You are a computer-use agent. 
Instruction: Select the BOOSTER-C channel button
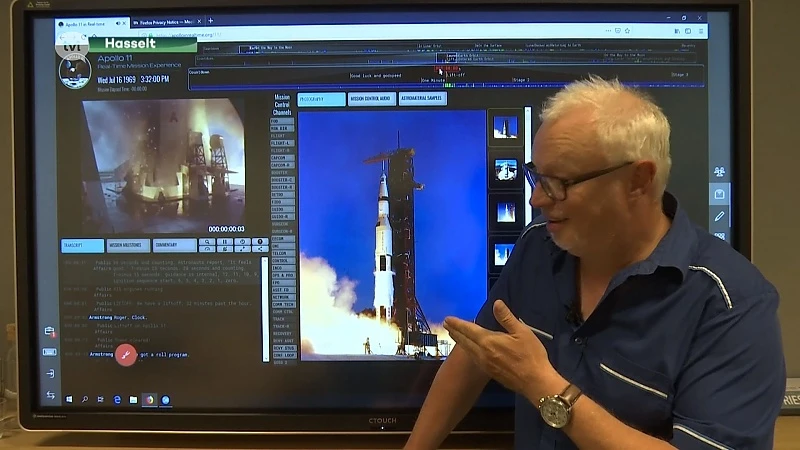(x=282, y=180)
